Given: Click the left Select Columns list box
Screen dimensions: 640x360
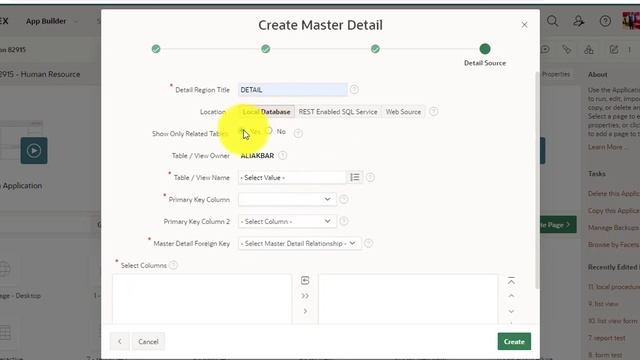Looking at the screenshot, I should click(202, 299).
